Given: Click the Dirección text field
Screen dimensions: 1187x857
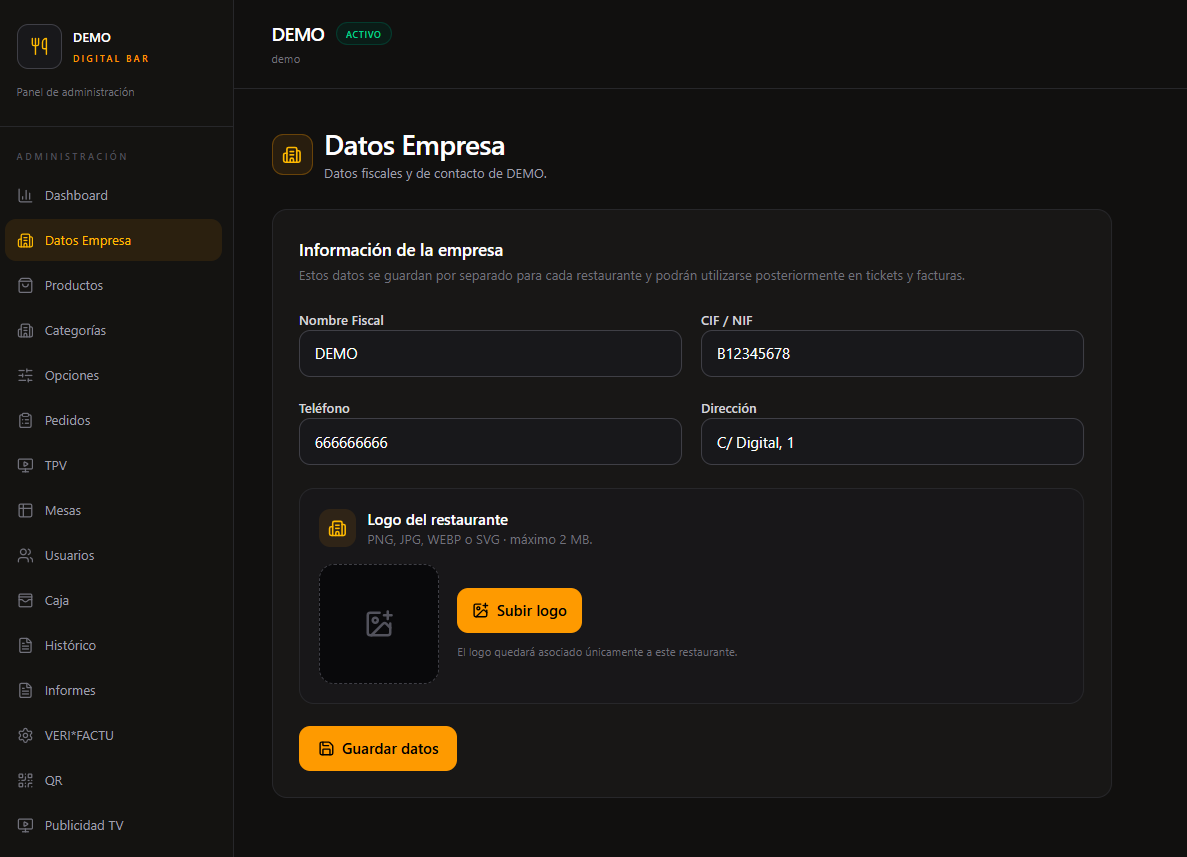Looking at the screenshot, I should tap(893, 442).
